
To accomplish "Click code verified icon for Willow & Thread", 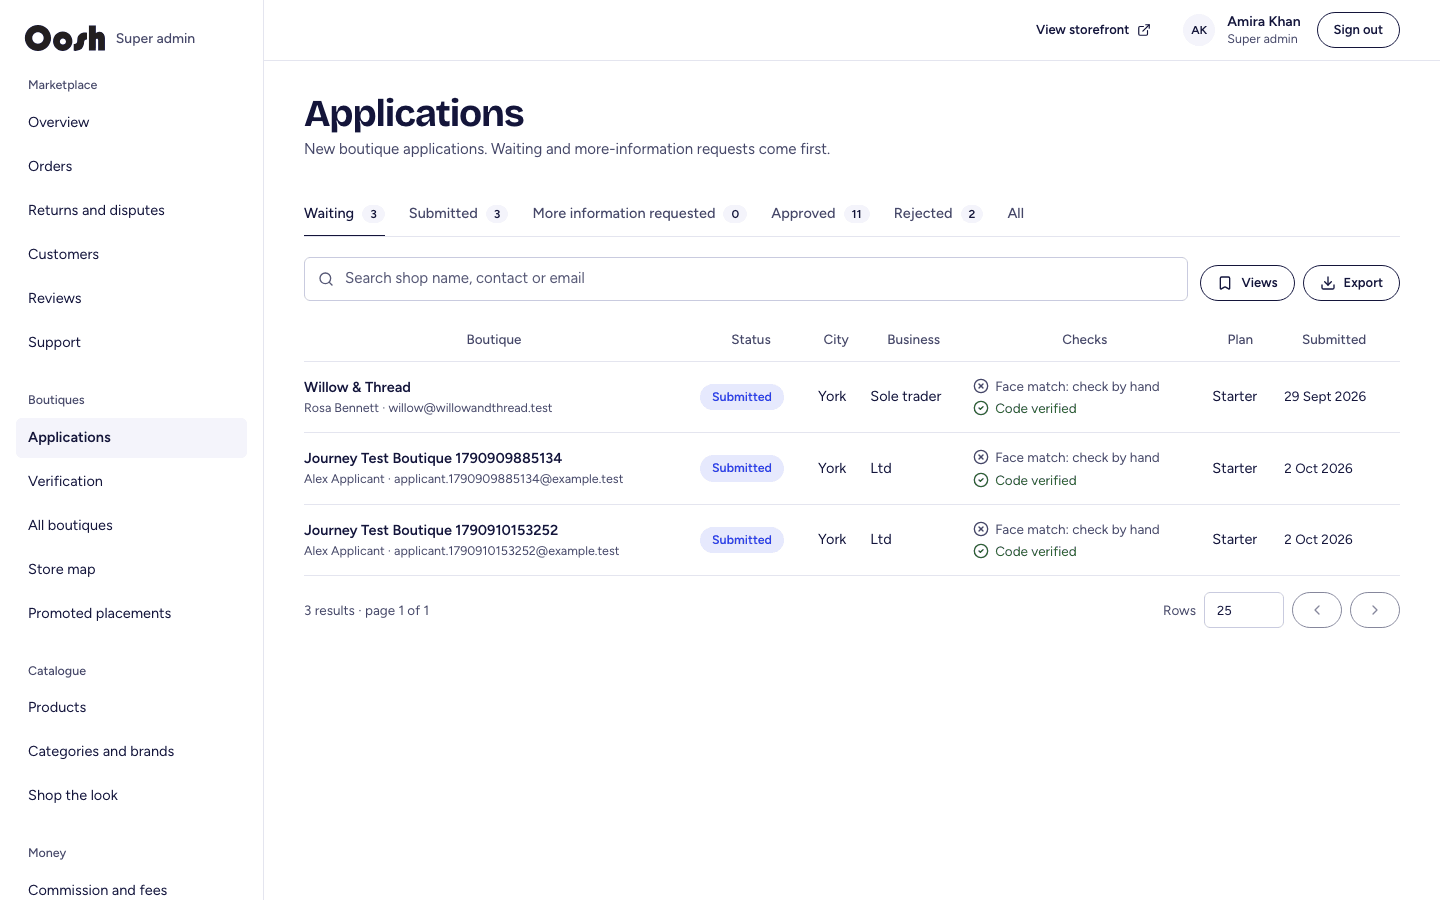I will tap(981, 408).
